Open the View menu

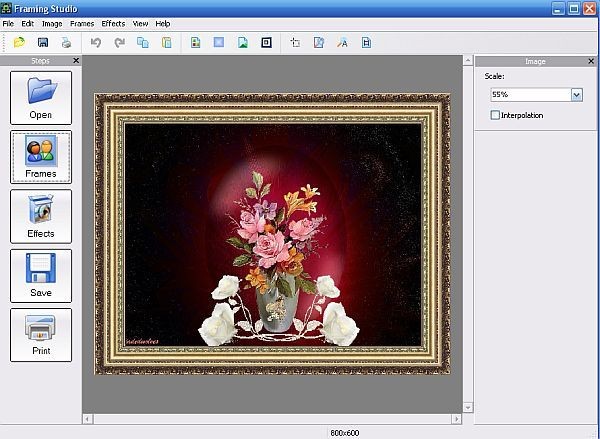point(140,24)
